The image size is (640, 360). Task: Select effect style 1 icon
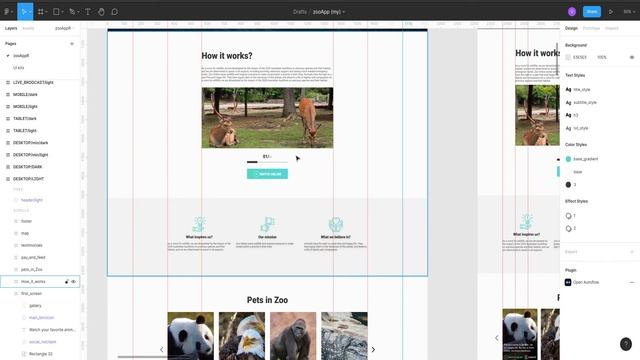click(x=568, y=216)
